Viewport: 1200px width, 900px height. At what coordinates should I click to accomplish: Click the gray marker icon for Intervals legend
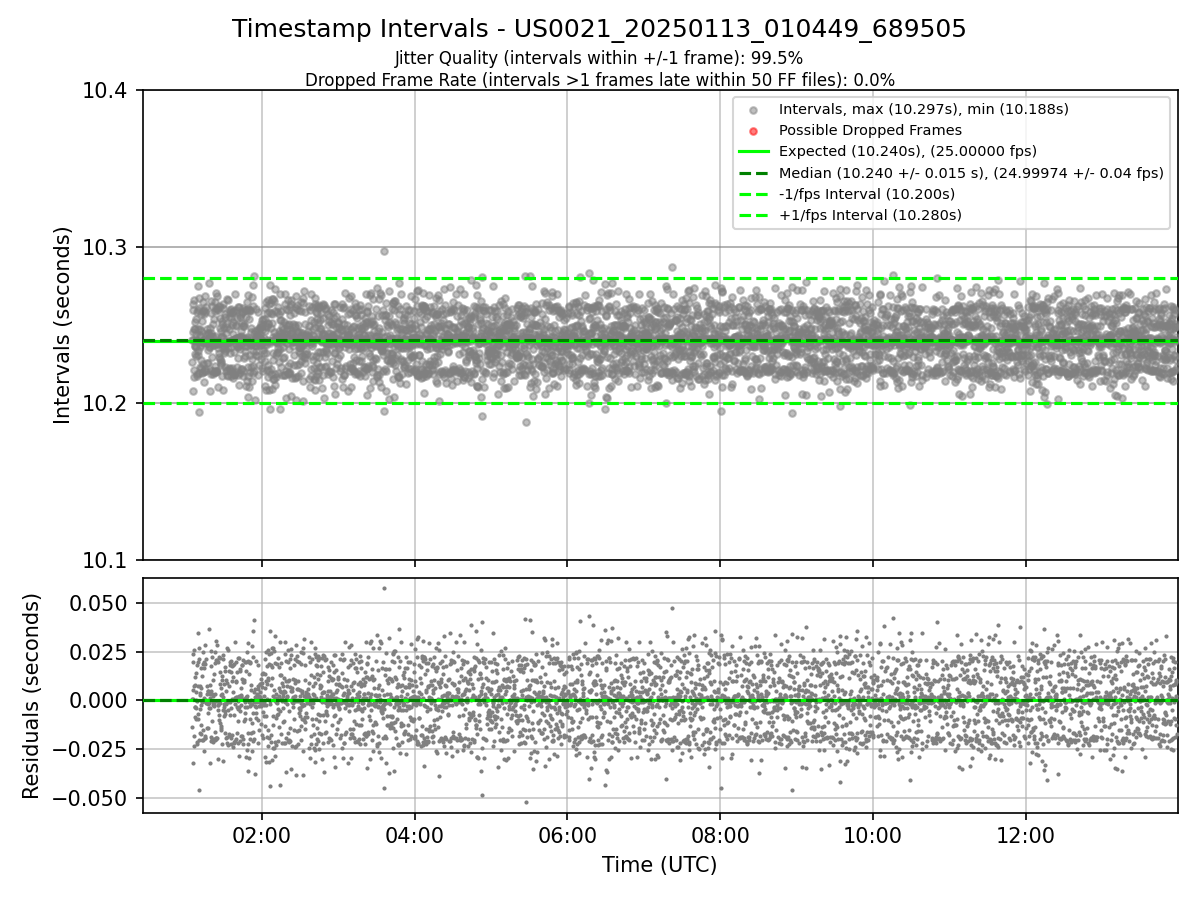pyautogui.click(x=753, y=110)
